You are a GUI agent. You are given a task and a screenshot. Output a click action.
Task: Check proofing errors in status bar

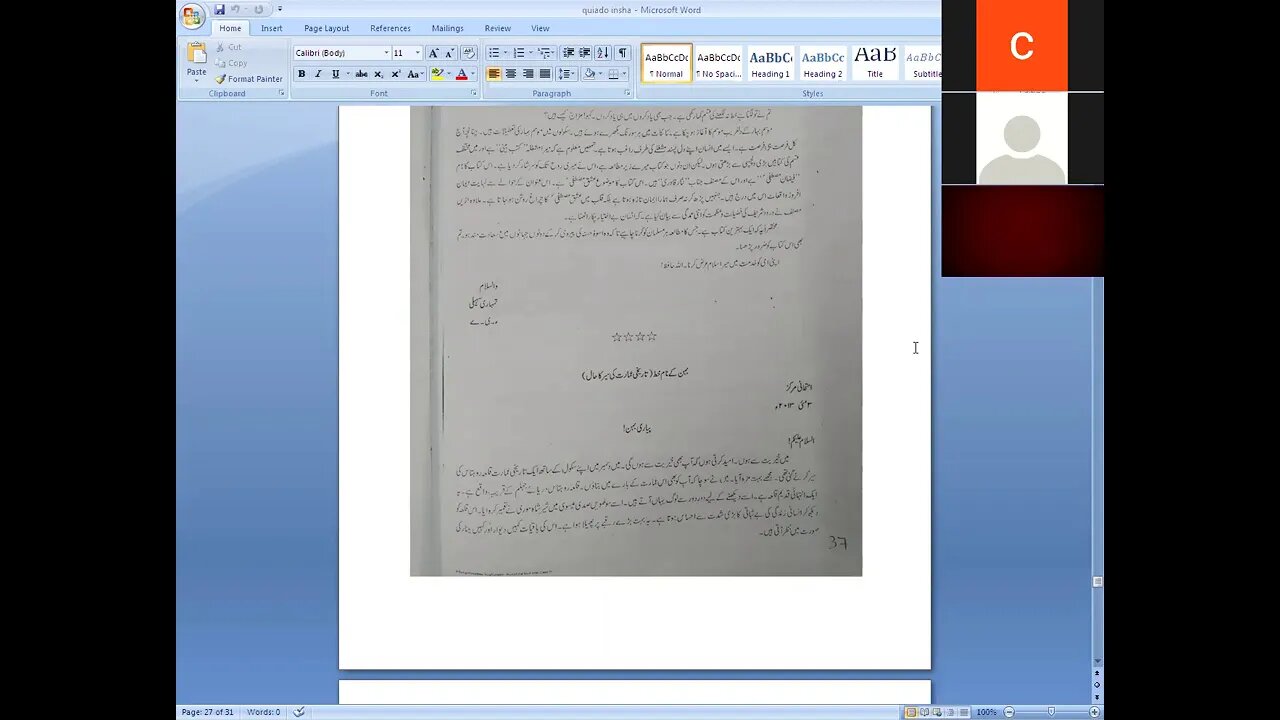(x=298, y=712)
